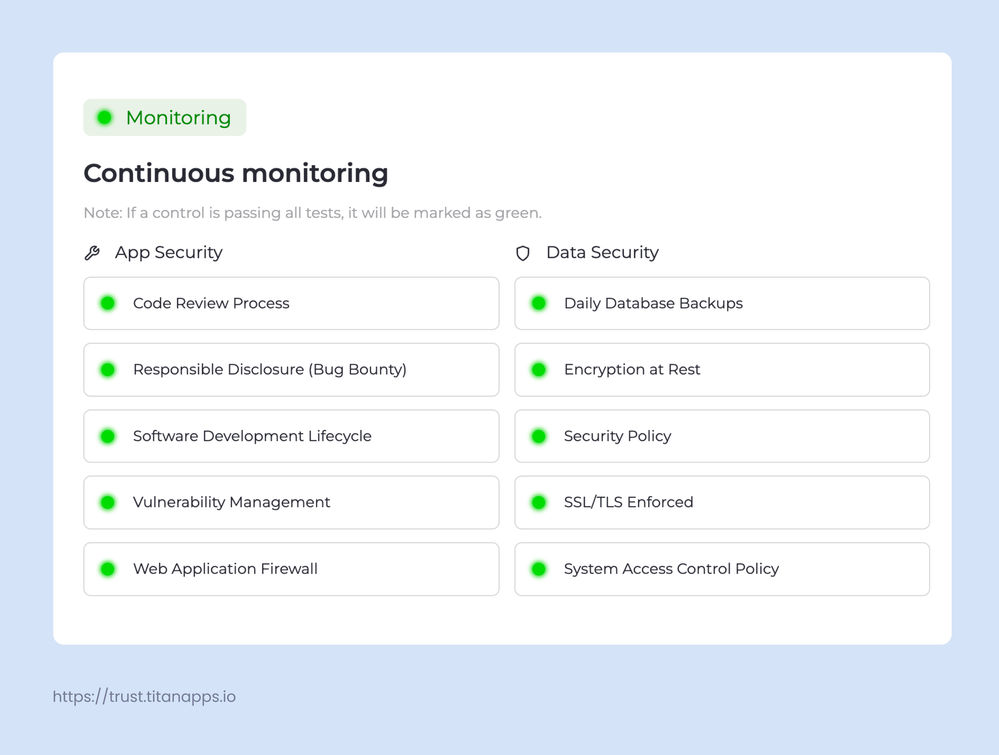Select the App Security section header
Screen dimensions: 999x755
(x=167, y=253)
